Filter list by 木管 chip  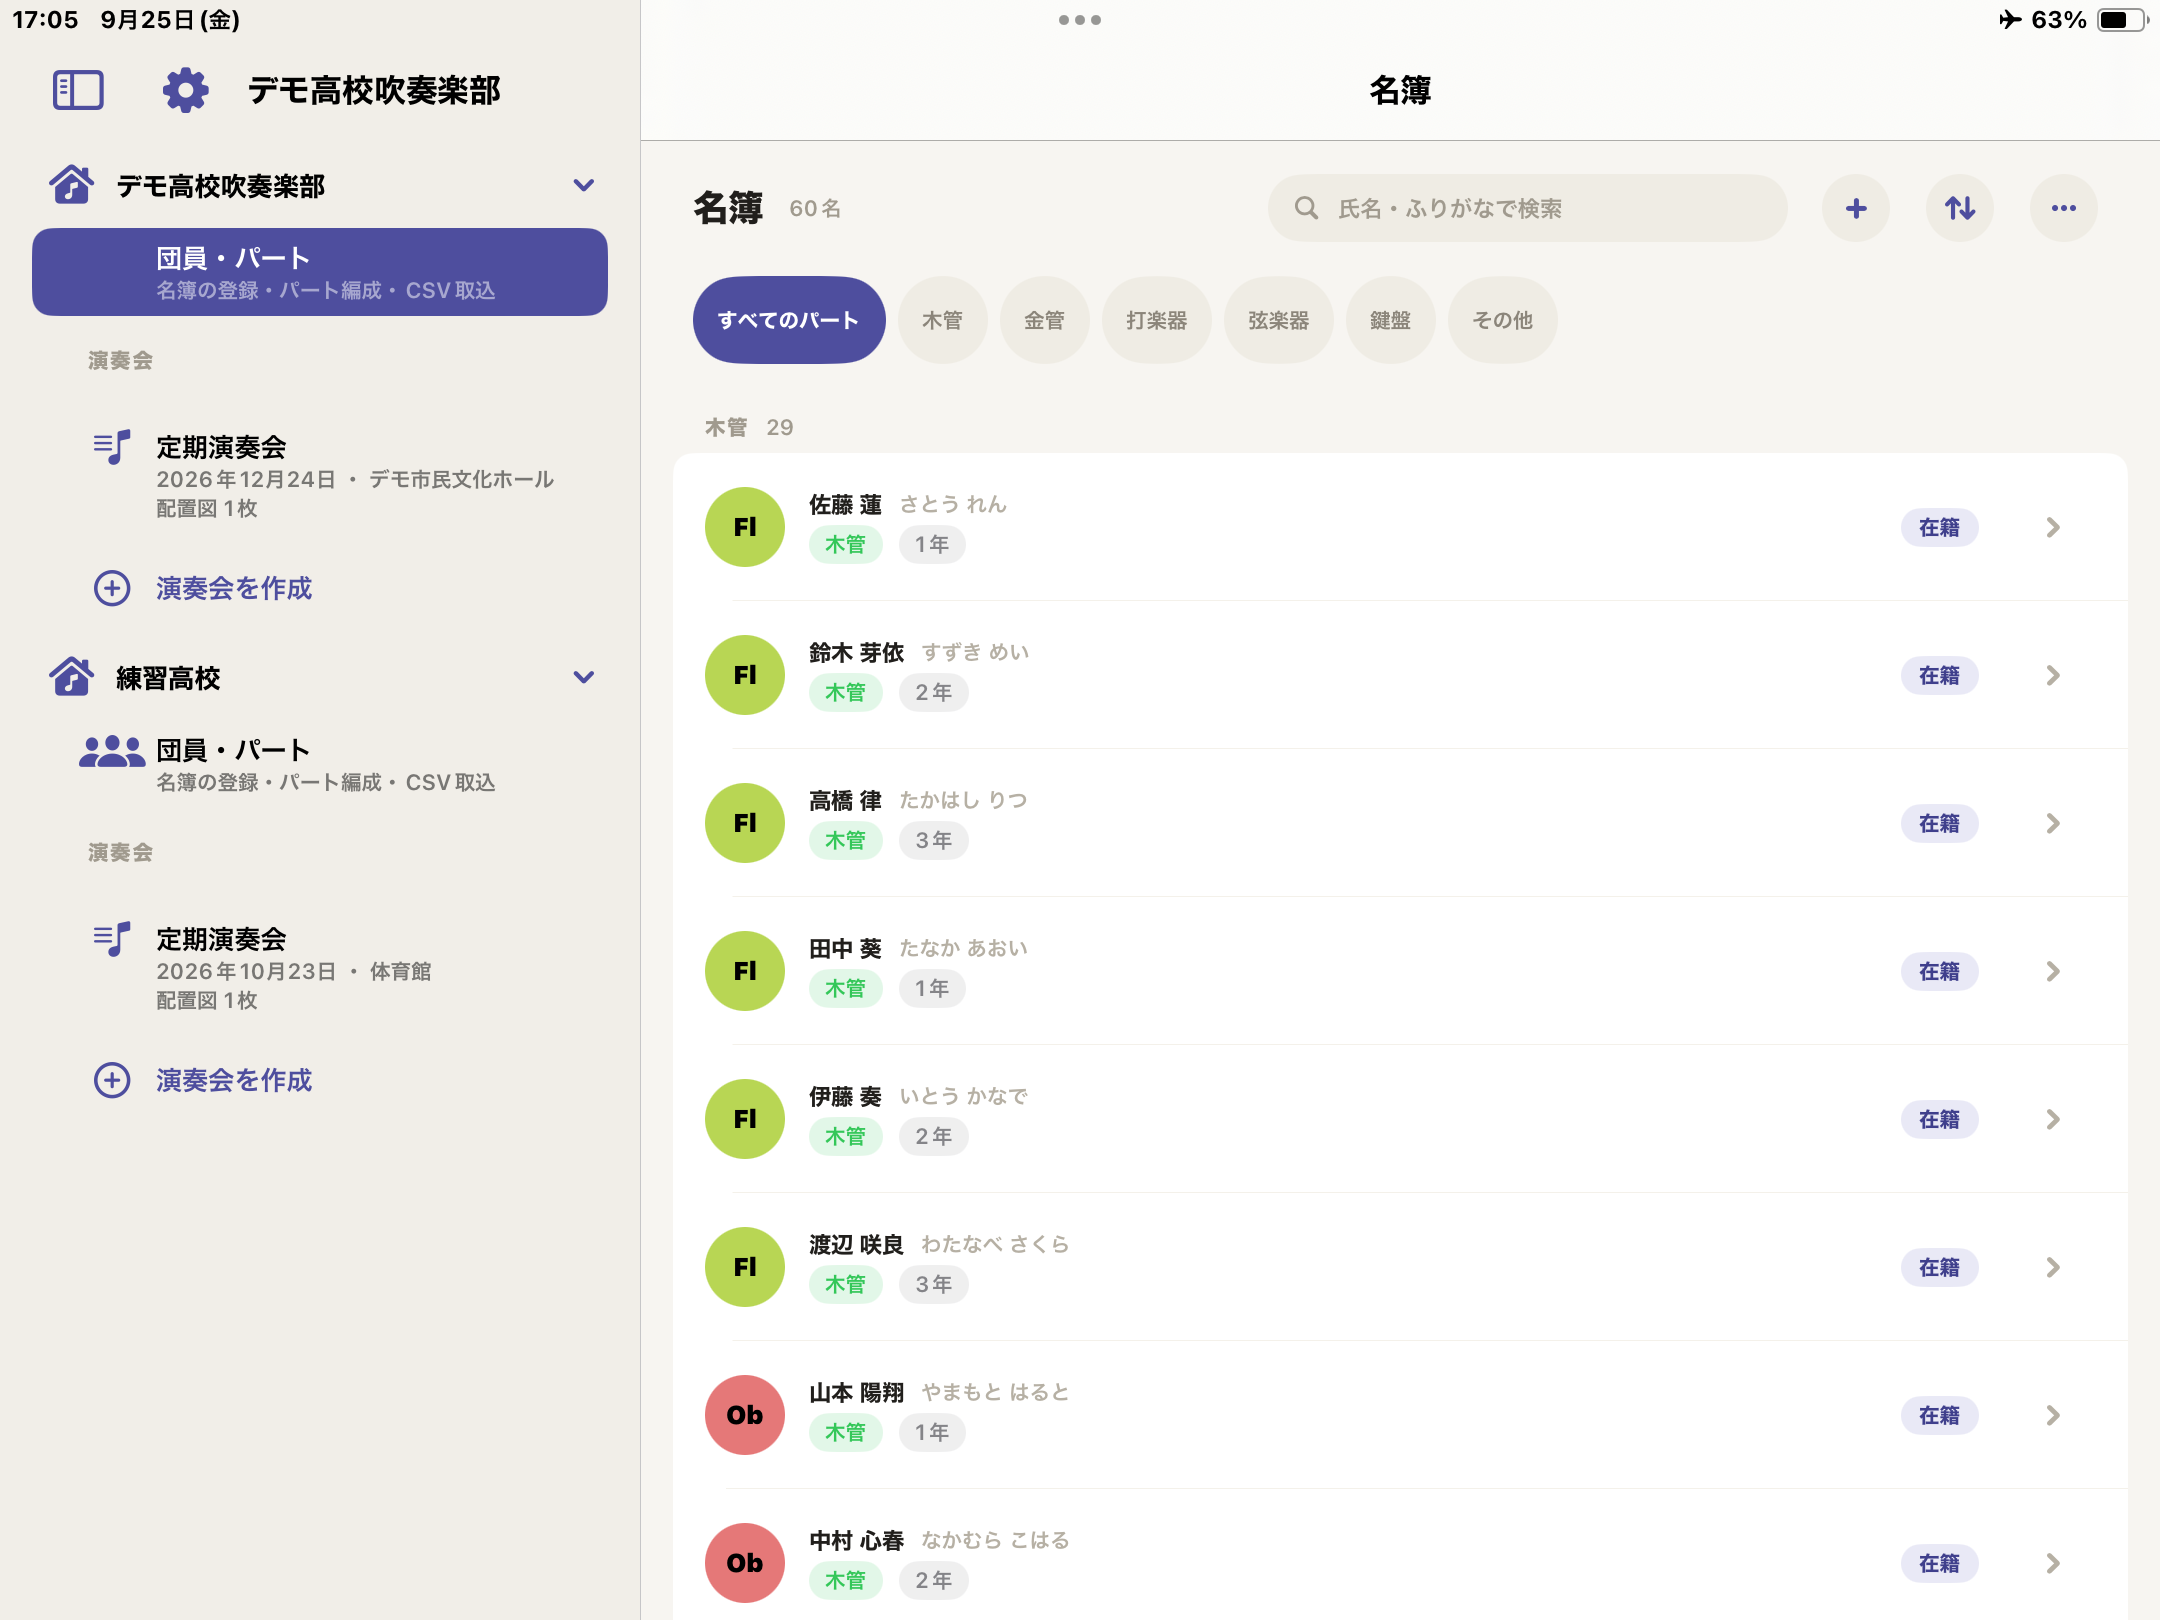tap(942, 320)
